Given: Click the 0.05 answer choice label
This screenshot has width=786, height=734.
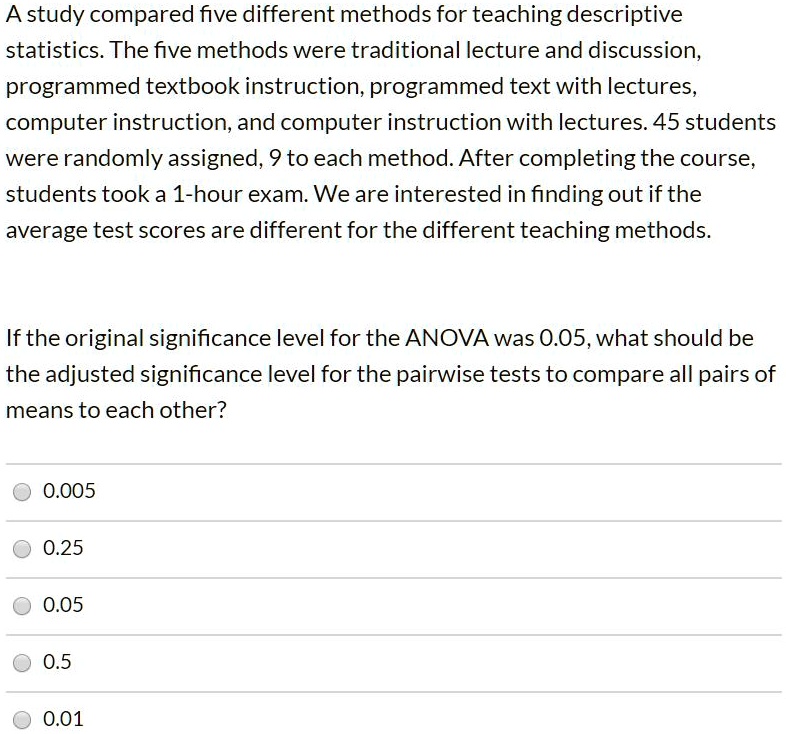Looking at the screenshot, I should pyautogui.click(x=65, y=605).
